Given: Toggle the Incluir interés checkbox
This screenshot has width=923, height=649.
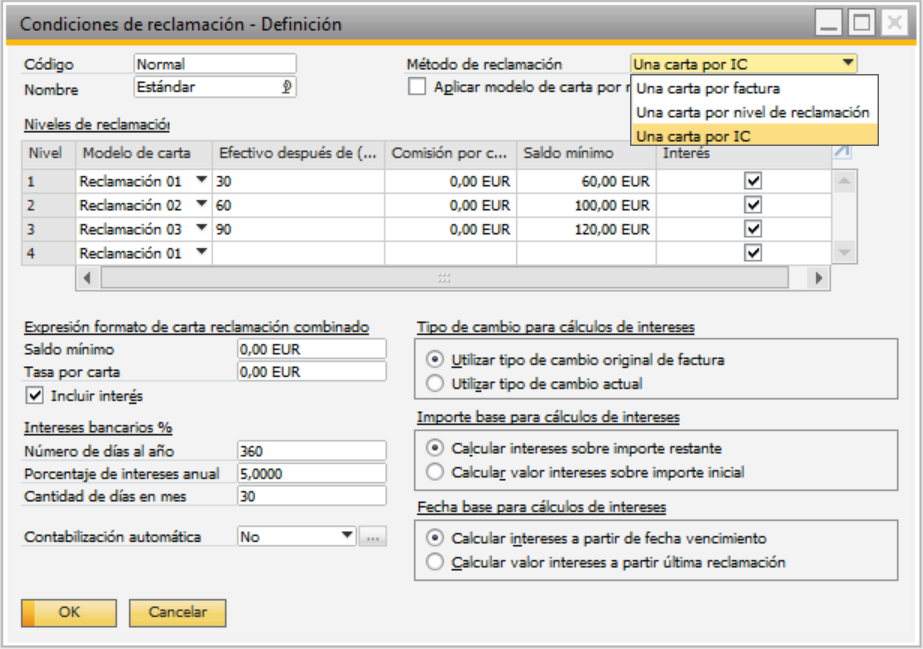Looking at the screenshot, I should (35, 395).
